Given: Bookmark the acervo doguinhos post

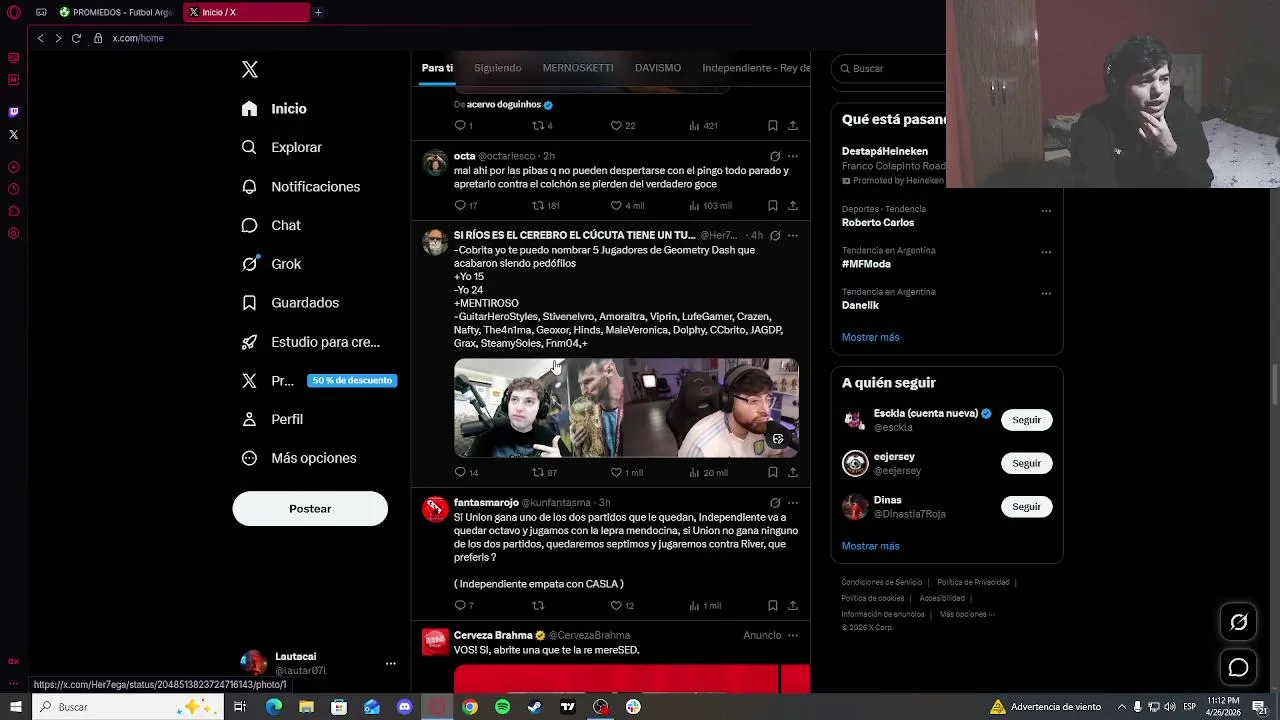Looking at the screenshot, I should pyautogui.click(x=772, y=125).
